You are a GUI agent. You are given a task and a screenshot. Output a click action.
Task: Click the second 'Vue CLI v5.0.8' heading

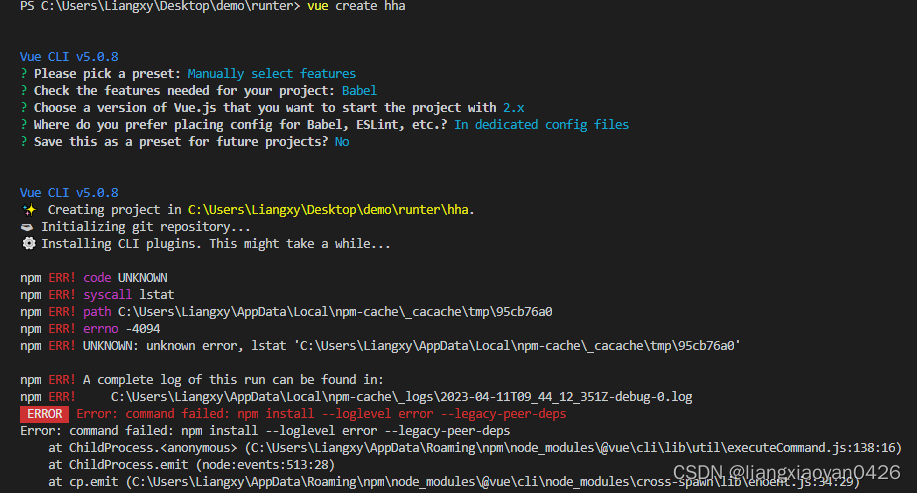coord(69,192)
